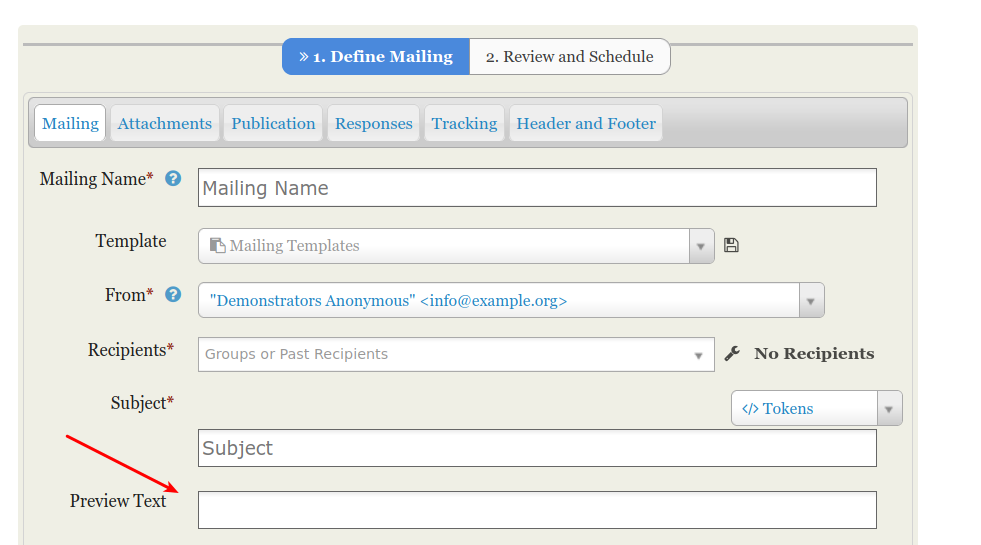
Task: Select the Mailing tab
Action: click(70, 124)
